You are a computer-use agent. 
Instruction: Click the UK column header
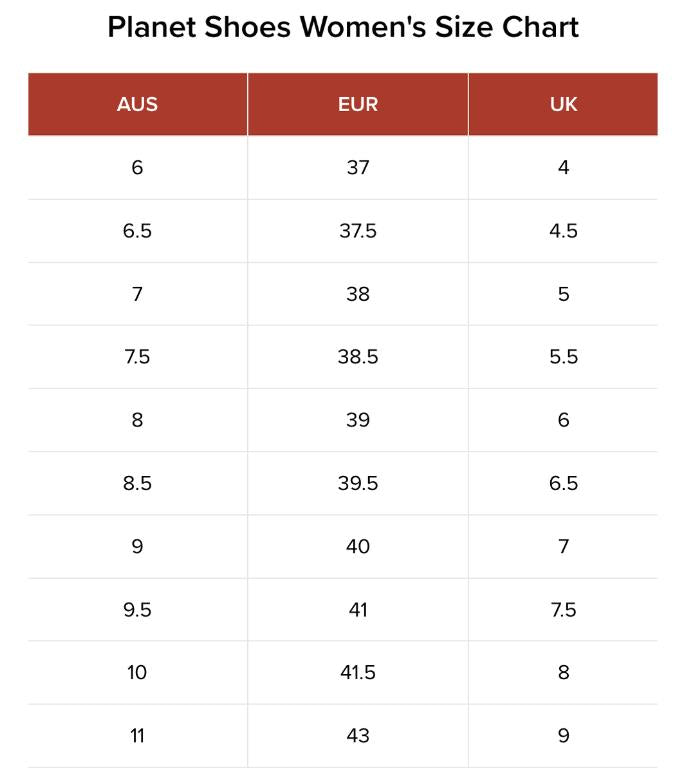563,104
